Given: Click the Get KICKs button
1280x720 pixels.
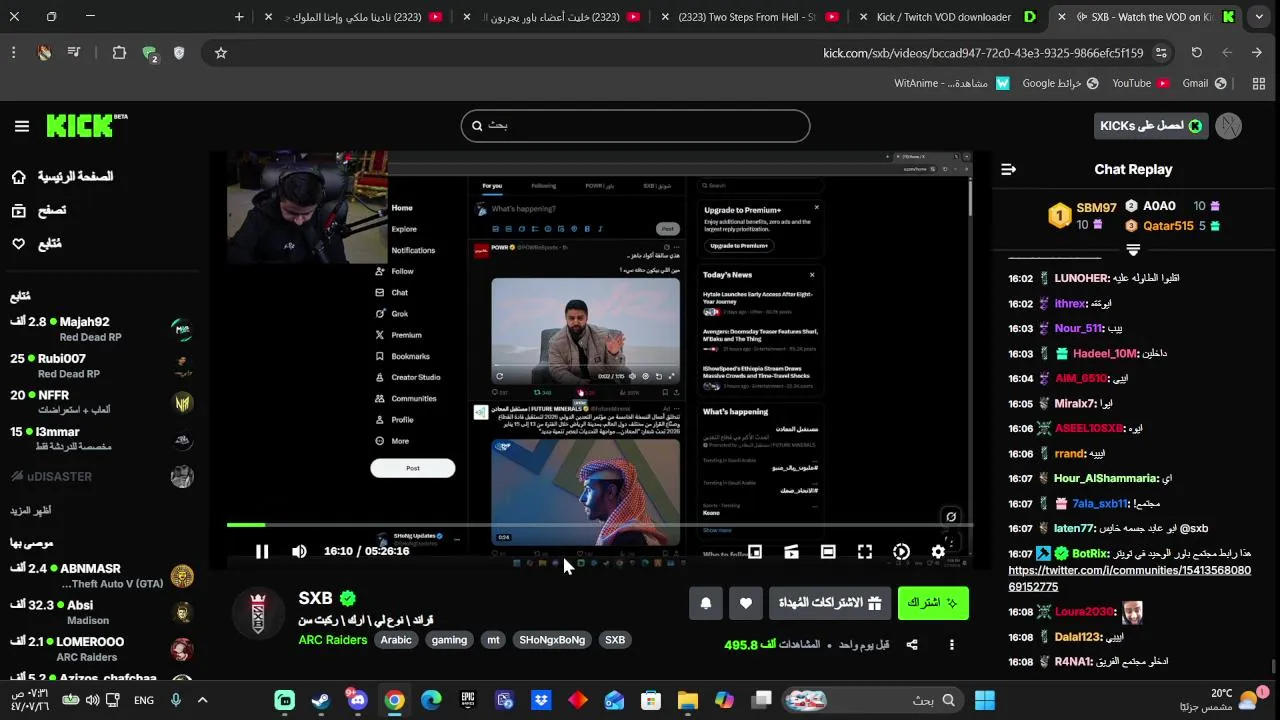Looking at the screenshot, I should (1151, 126).
